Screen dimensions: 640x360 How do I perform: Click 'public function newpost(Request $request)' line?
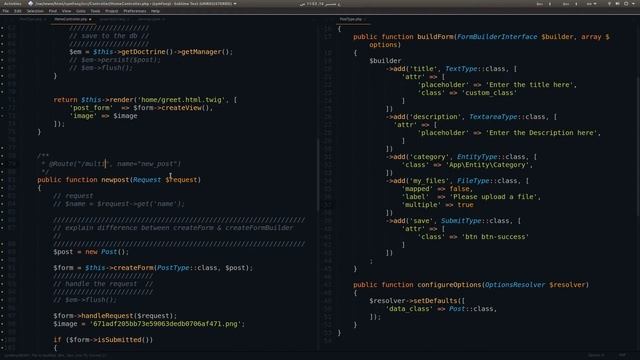(119, 180)
